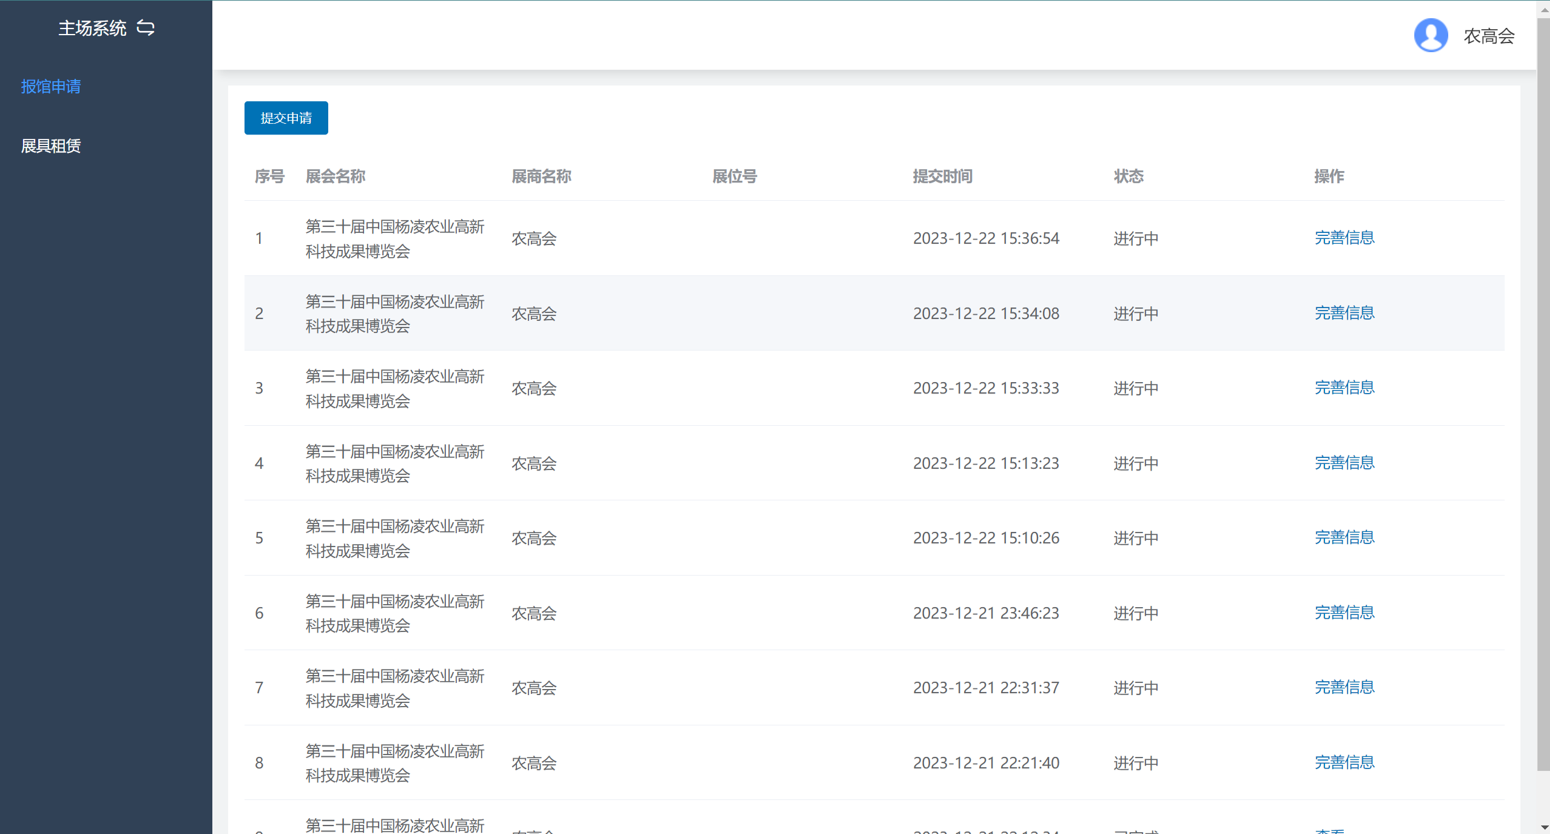This screenshot has width=1550, height=834.
Task: Open the 报馆申请 menu item
Action: (51, 87)
